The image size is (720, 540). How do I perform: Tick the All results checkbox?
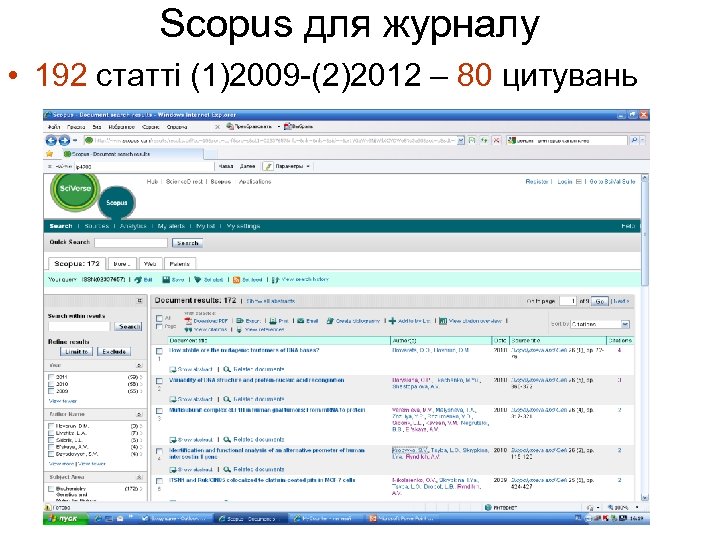(159, 318)
